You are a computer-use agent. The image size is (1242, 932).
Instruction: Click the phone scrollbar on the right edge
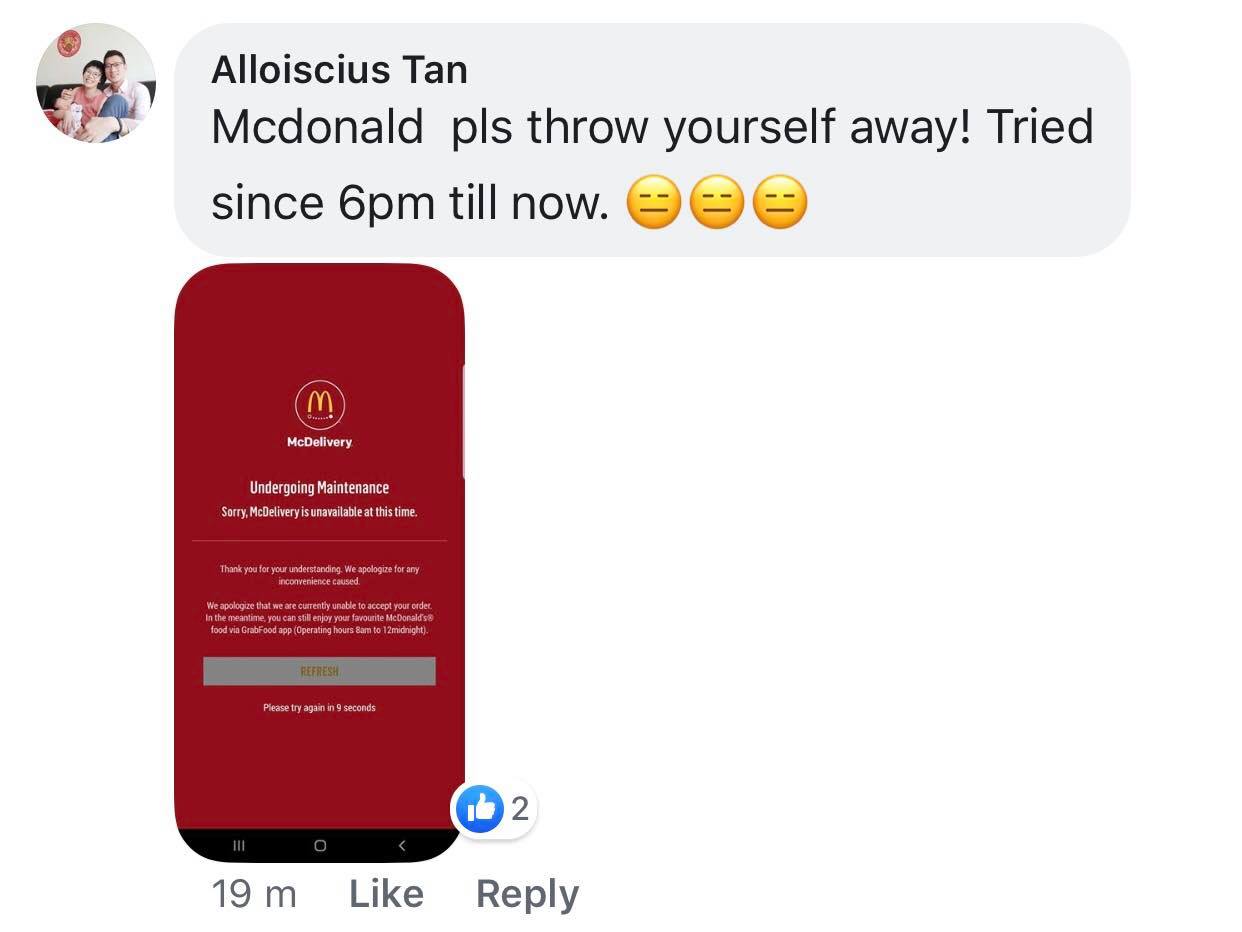462,421
